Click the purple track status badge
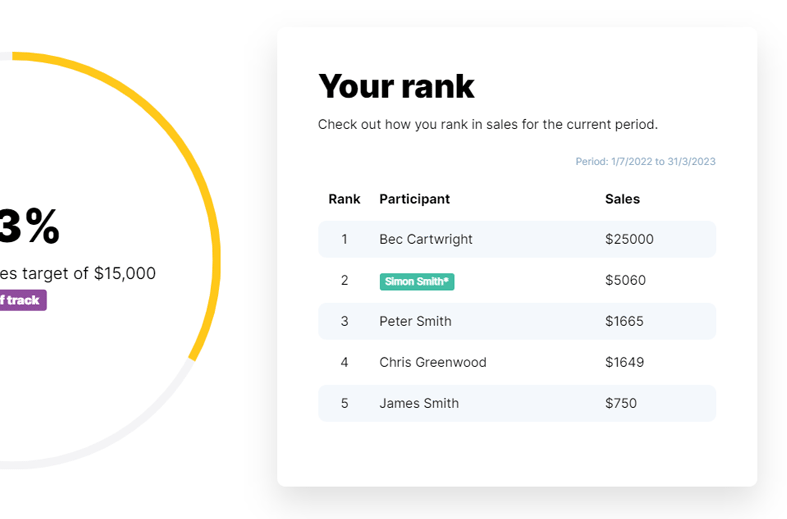Viewport: 787px width, 519px height. click(x=23, y=300)
